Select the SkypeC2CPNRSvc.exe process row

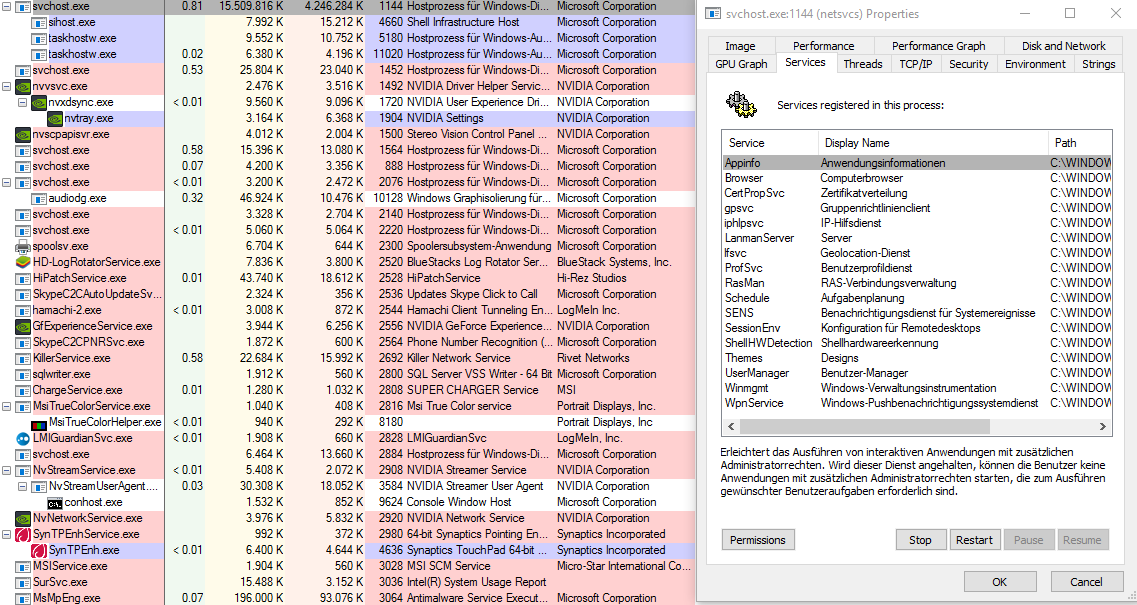(x=348, y=342)
